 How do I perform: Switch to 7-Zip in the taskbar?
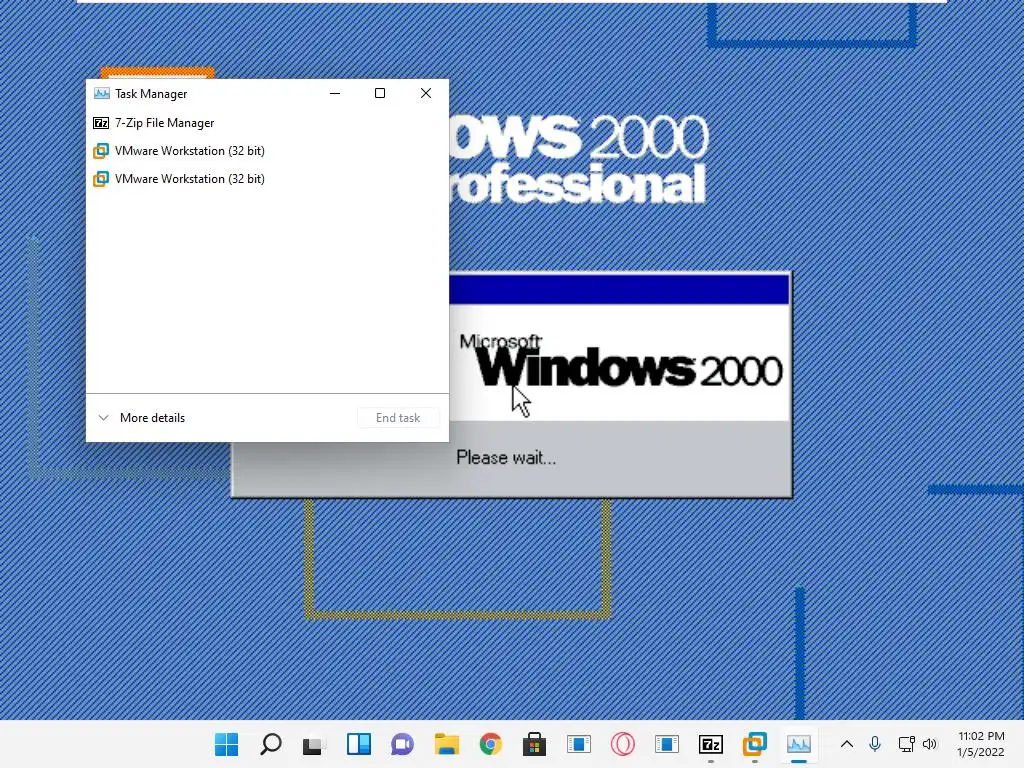(711, 744)
